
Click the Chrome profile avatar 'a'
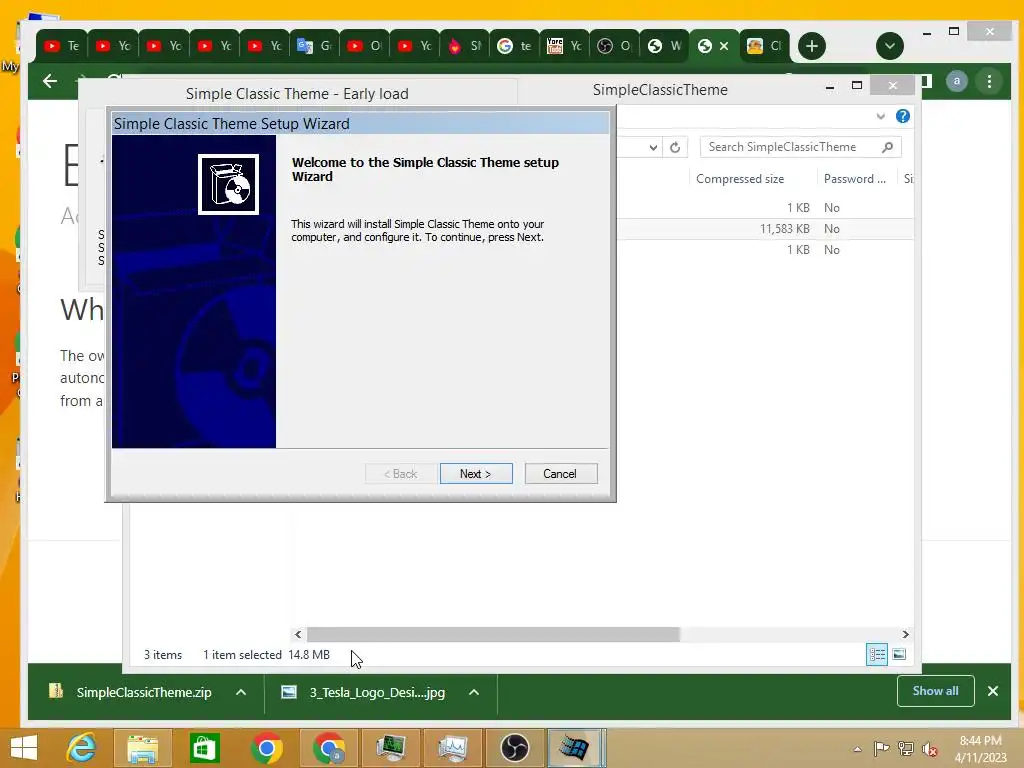tap(957, 81)
